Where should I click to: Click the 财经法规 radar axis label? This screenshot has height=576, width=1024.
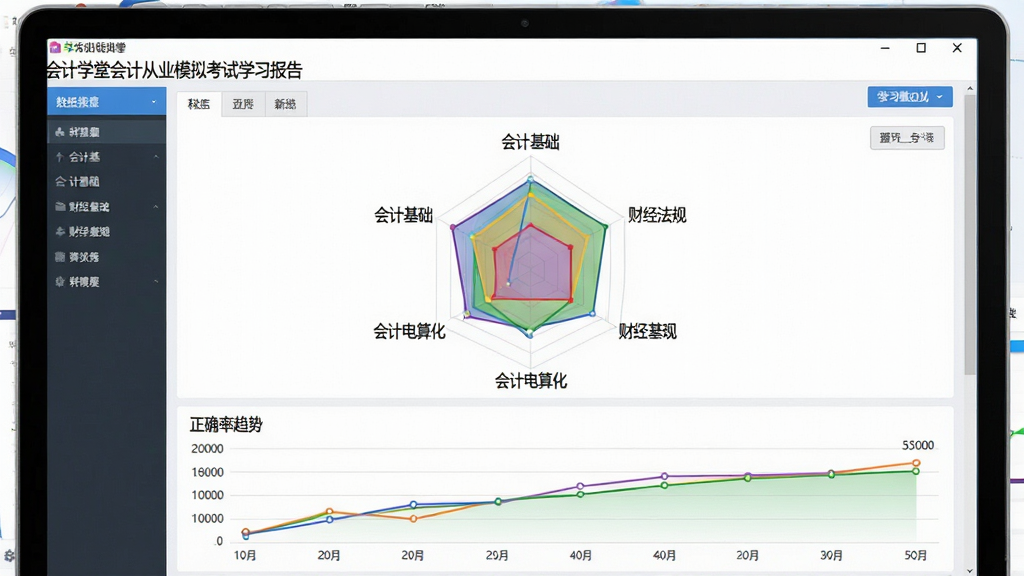(x=657, y=215)
